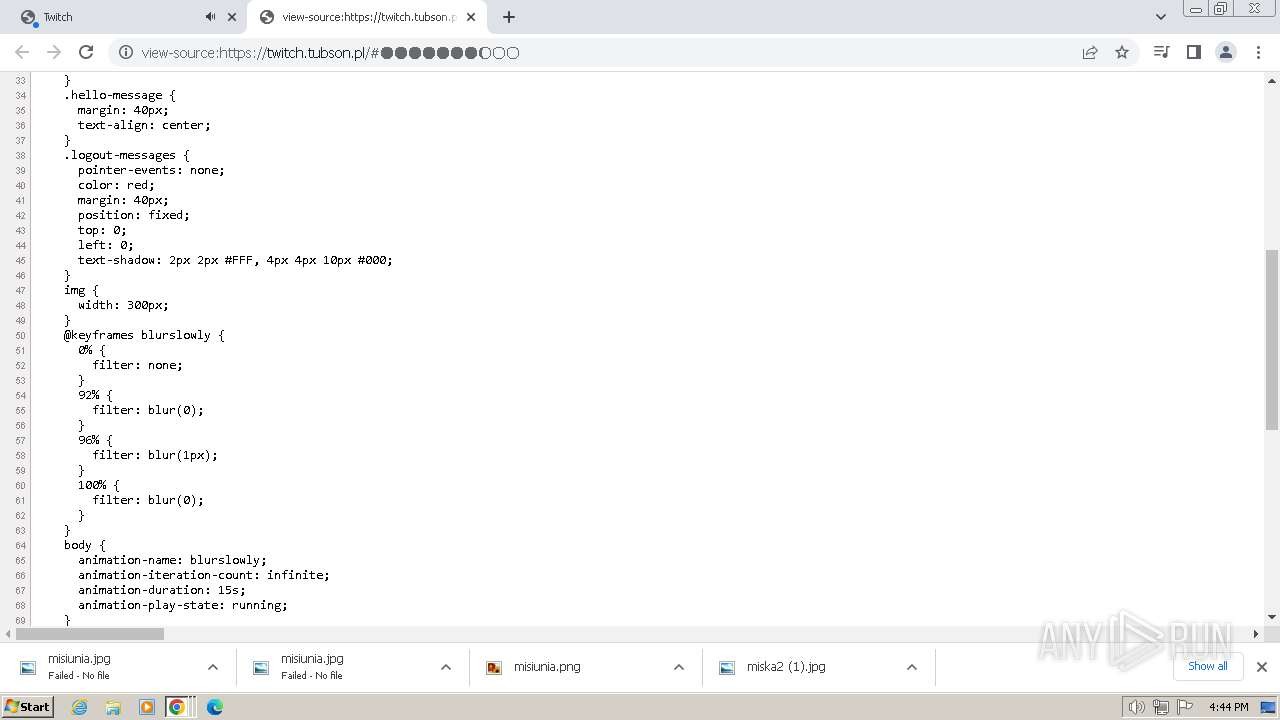
Task: Click '.logout-messages {' source line
Action: 127,155
